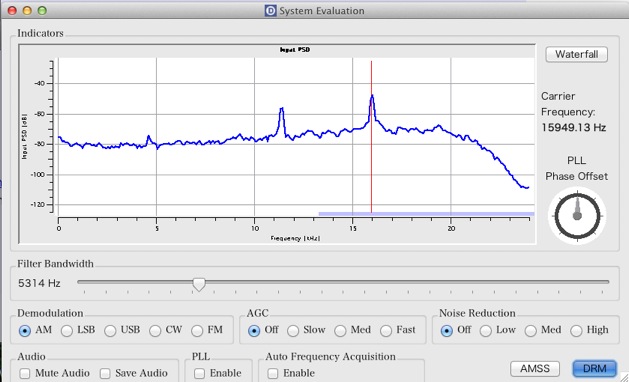Screen dimensions: 629x382
Task: Click the PLL Phase Offset dial
Action: [577, 216]
